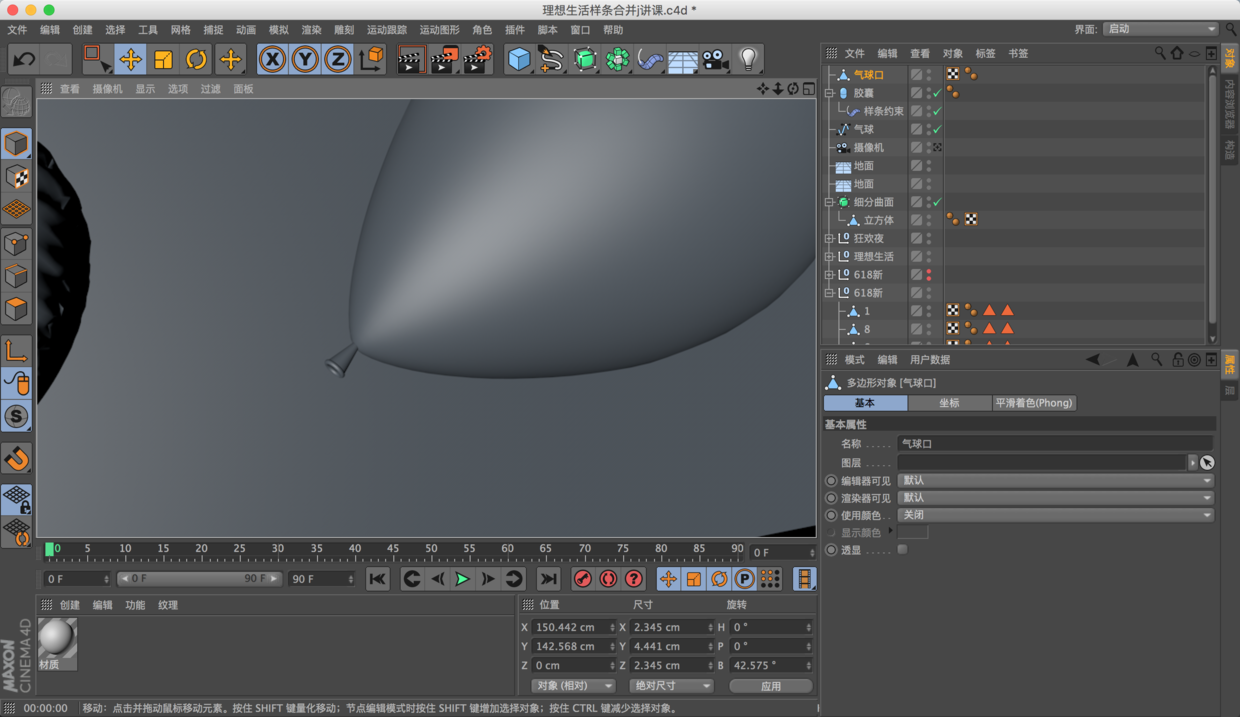Select the Rotate tool in toolbar
This screenshot has width=1240, height=717.
[x=196, y=59]
